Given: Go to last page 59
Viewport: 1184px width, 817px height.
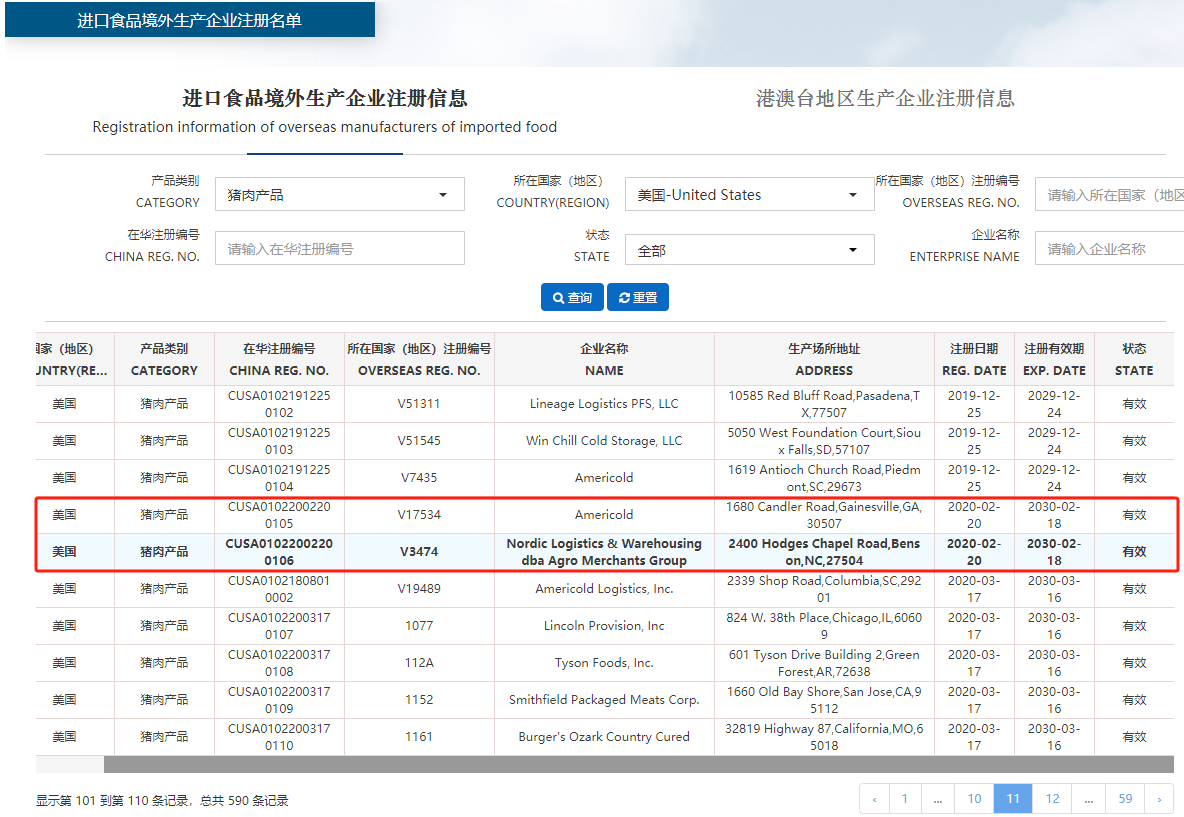Looking at the screenshot, I should pos(1125,799).
